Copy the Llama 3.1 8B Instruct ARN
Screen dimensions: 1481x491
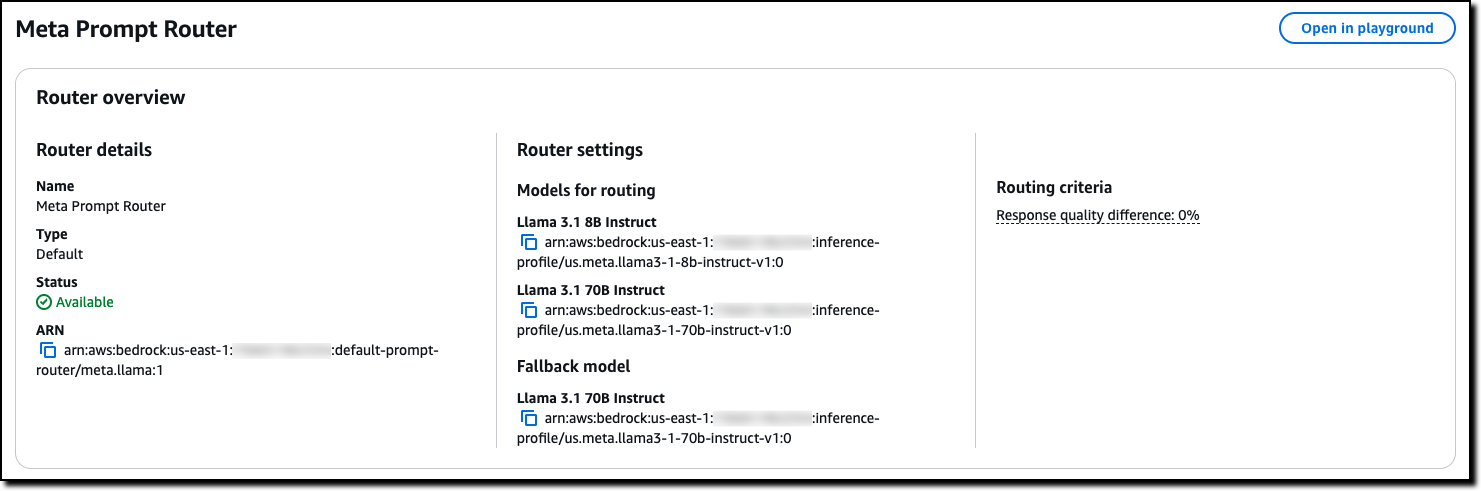click(x=529, y=242)
